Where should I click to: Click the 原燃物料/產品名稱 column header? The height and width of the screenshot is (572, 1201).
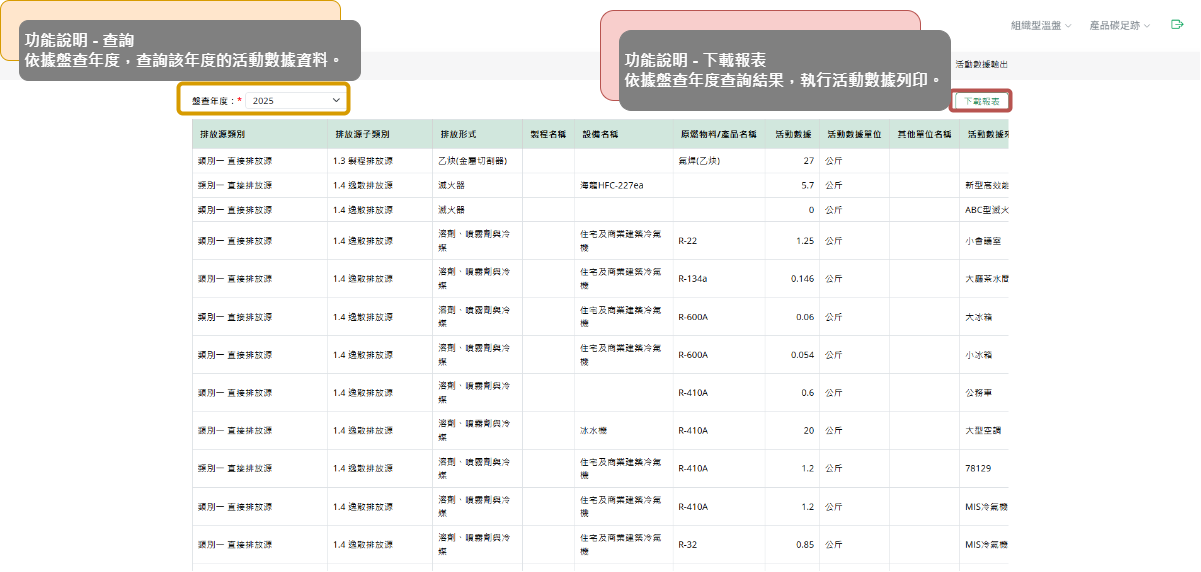717,134
